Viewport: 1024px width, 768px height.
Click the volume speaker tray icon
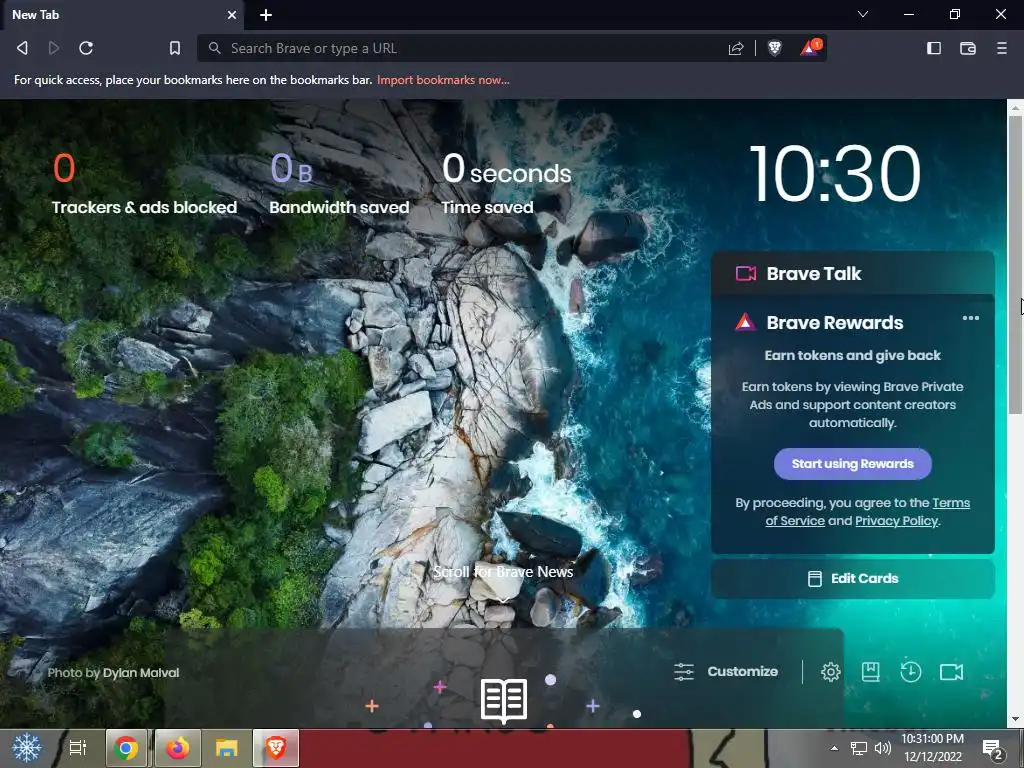pyautogui.click(x=882, y=748)
